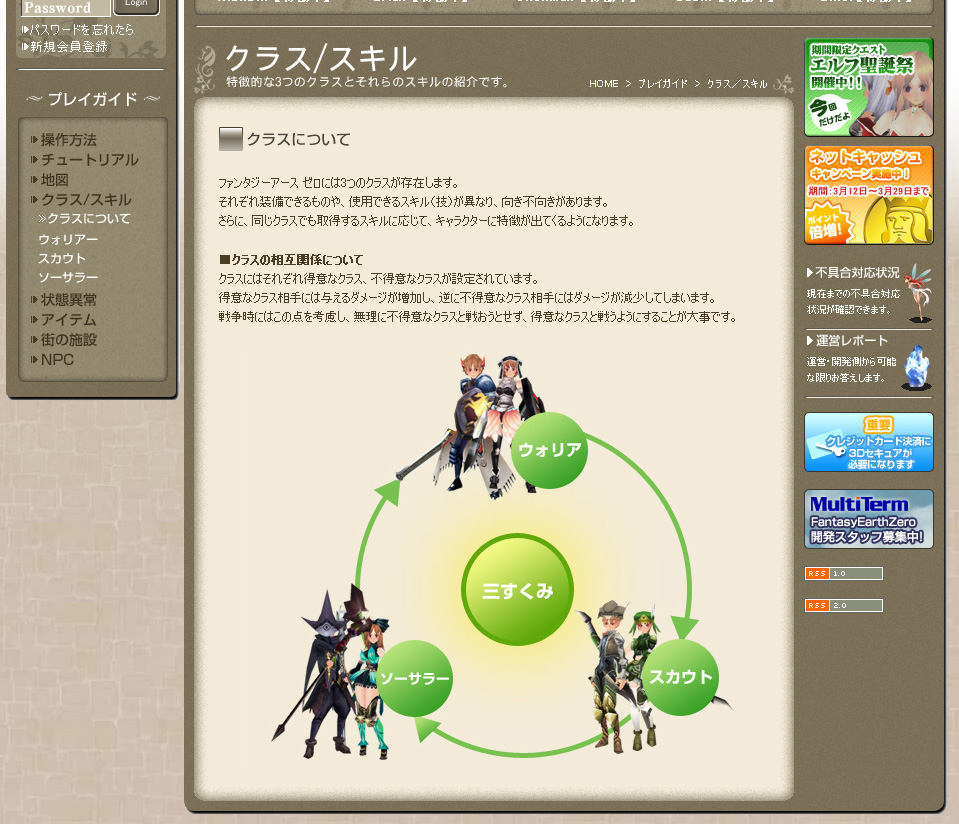
Task: Expand the 操作方法 sidebar item
Action: [68, 140]
